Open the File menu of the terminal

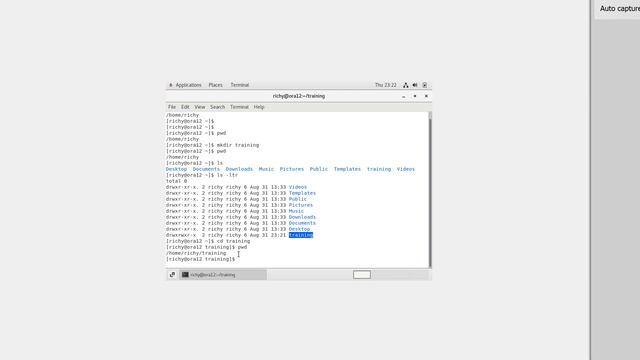click(x=172, y=107)
